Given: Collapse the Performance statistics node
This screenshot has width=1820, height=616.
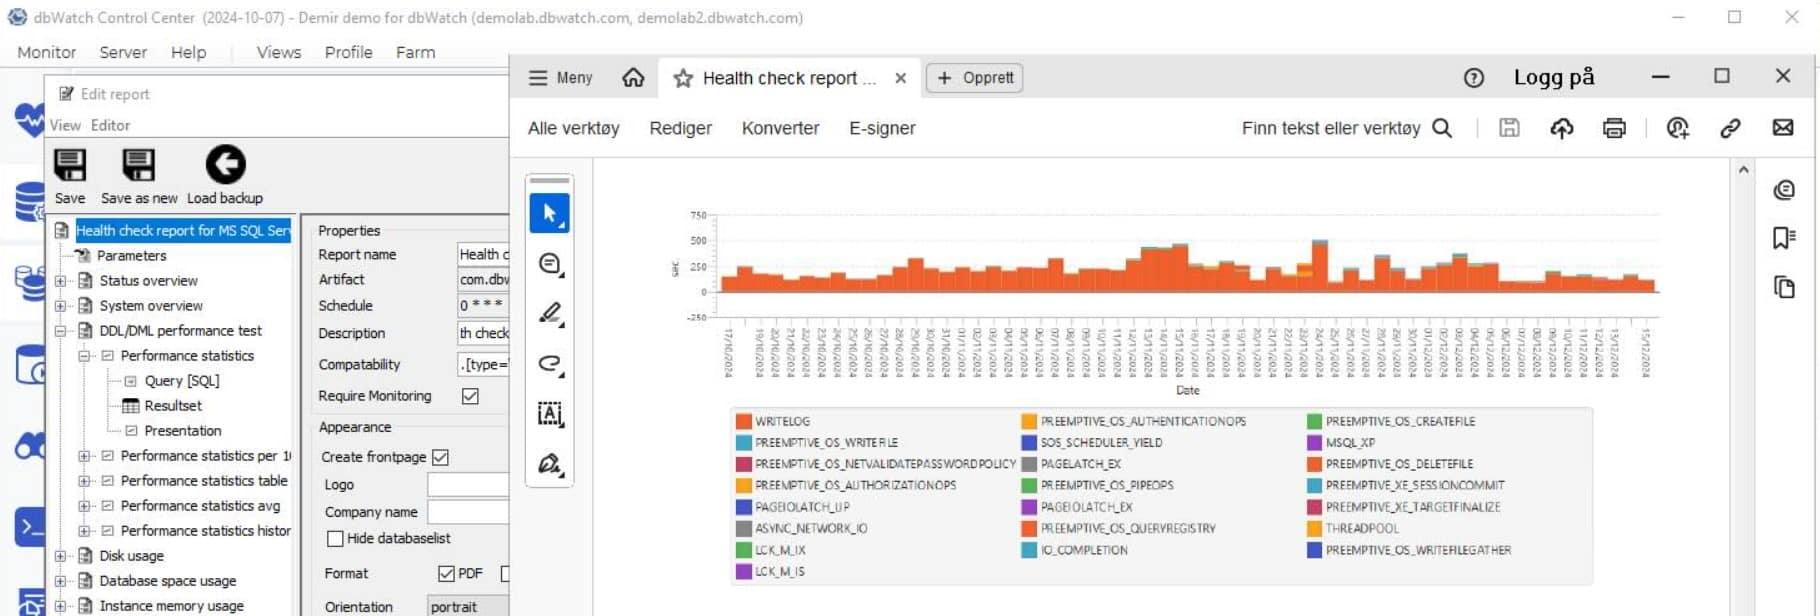Looking at the screenshot, I should coord(85,356).
